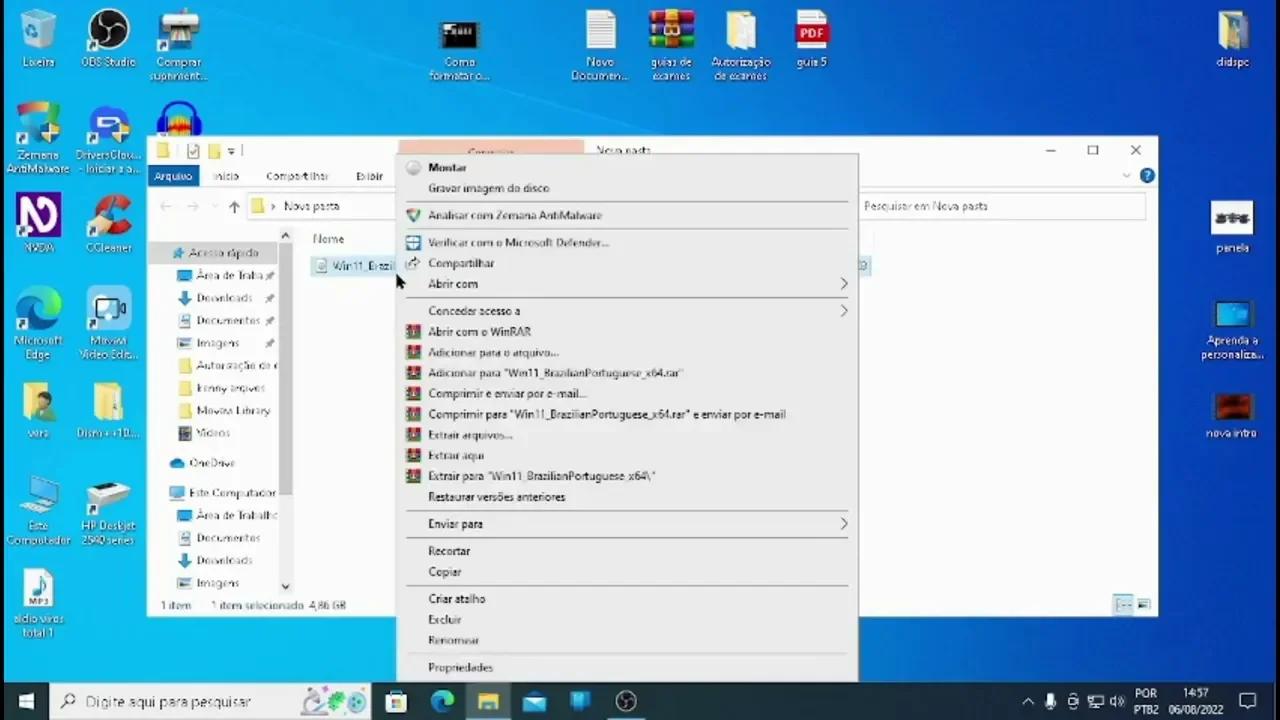This screenshot has height=720, width=1280.
Task: Click the Pesquisar em Nova pasta search box
Action: tap(1000, 206)
